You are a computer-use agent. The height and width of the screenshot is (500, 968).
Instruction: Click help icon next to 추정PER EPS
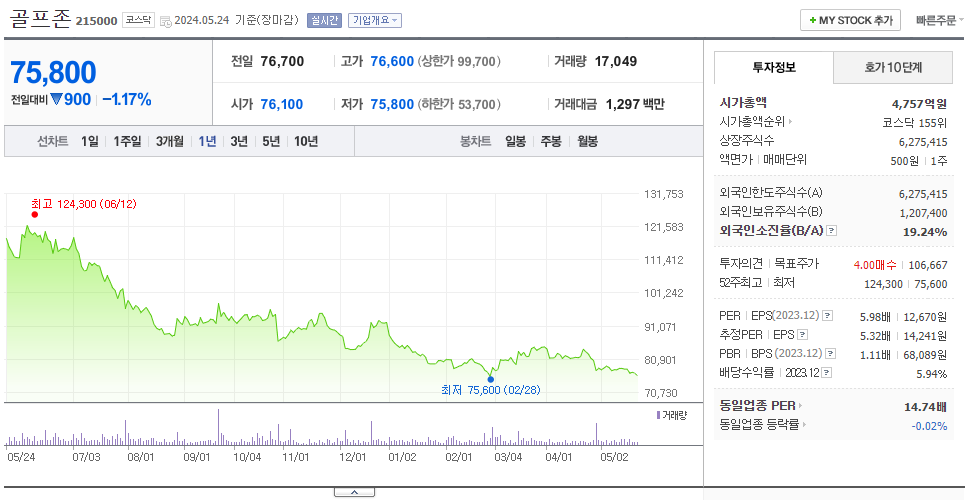tap(803, 335)
